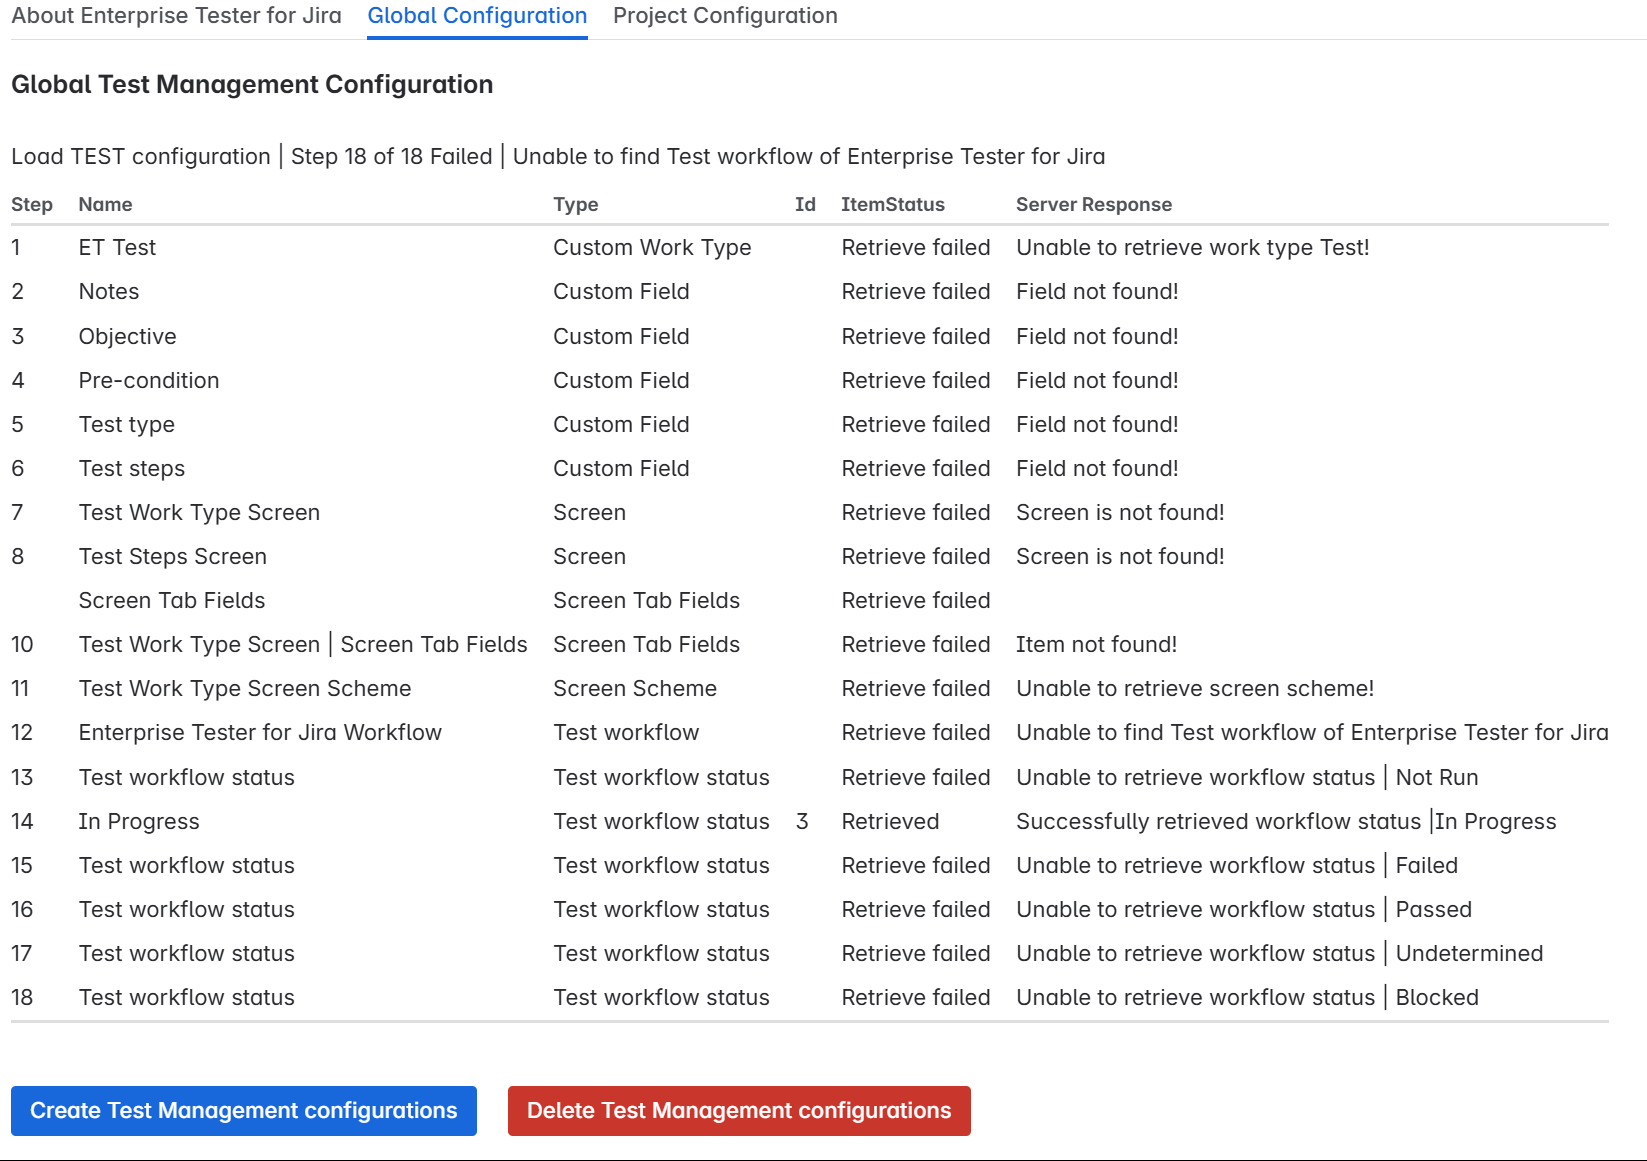Click the Pre-condition custom field name

pos(149,381)
